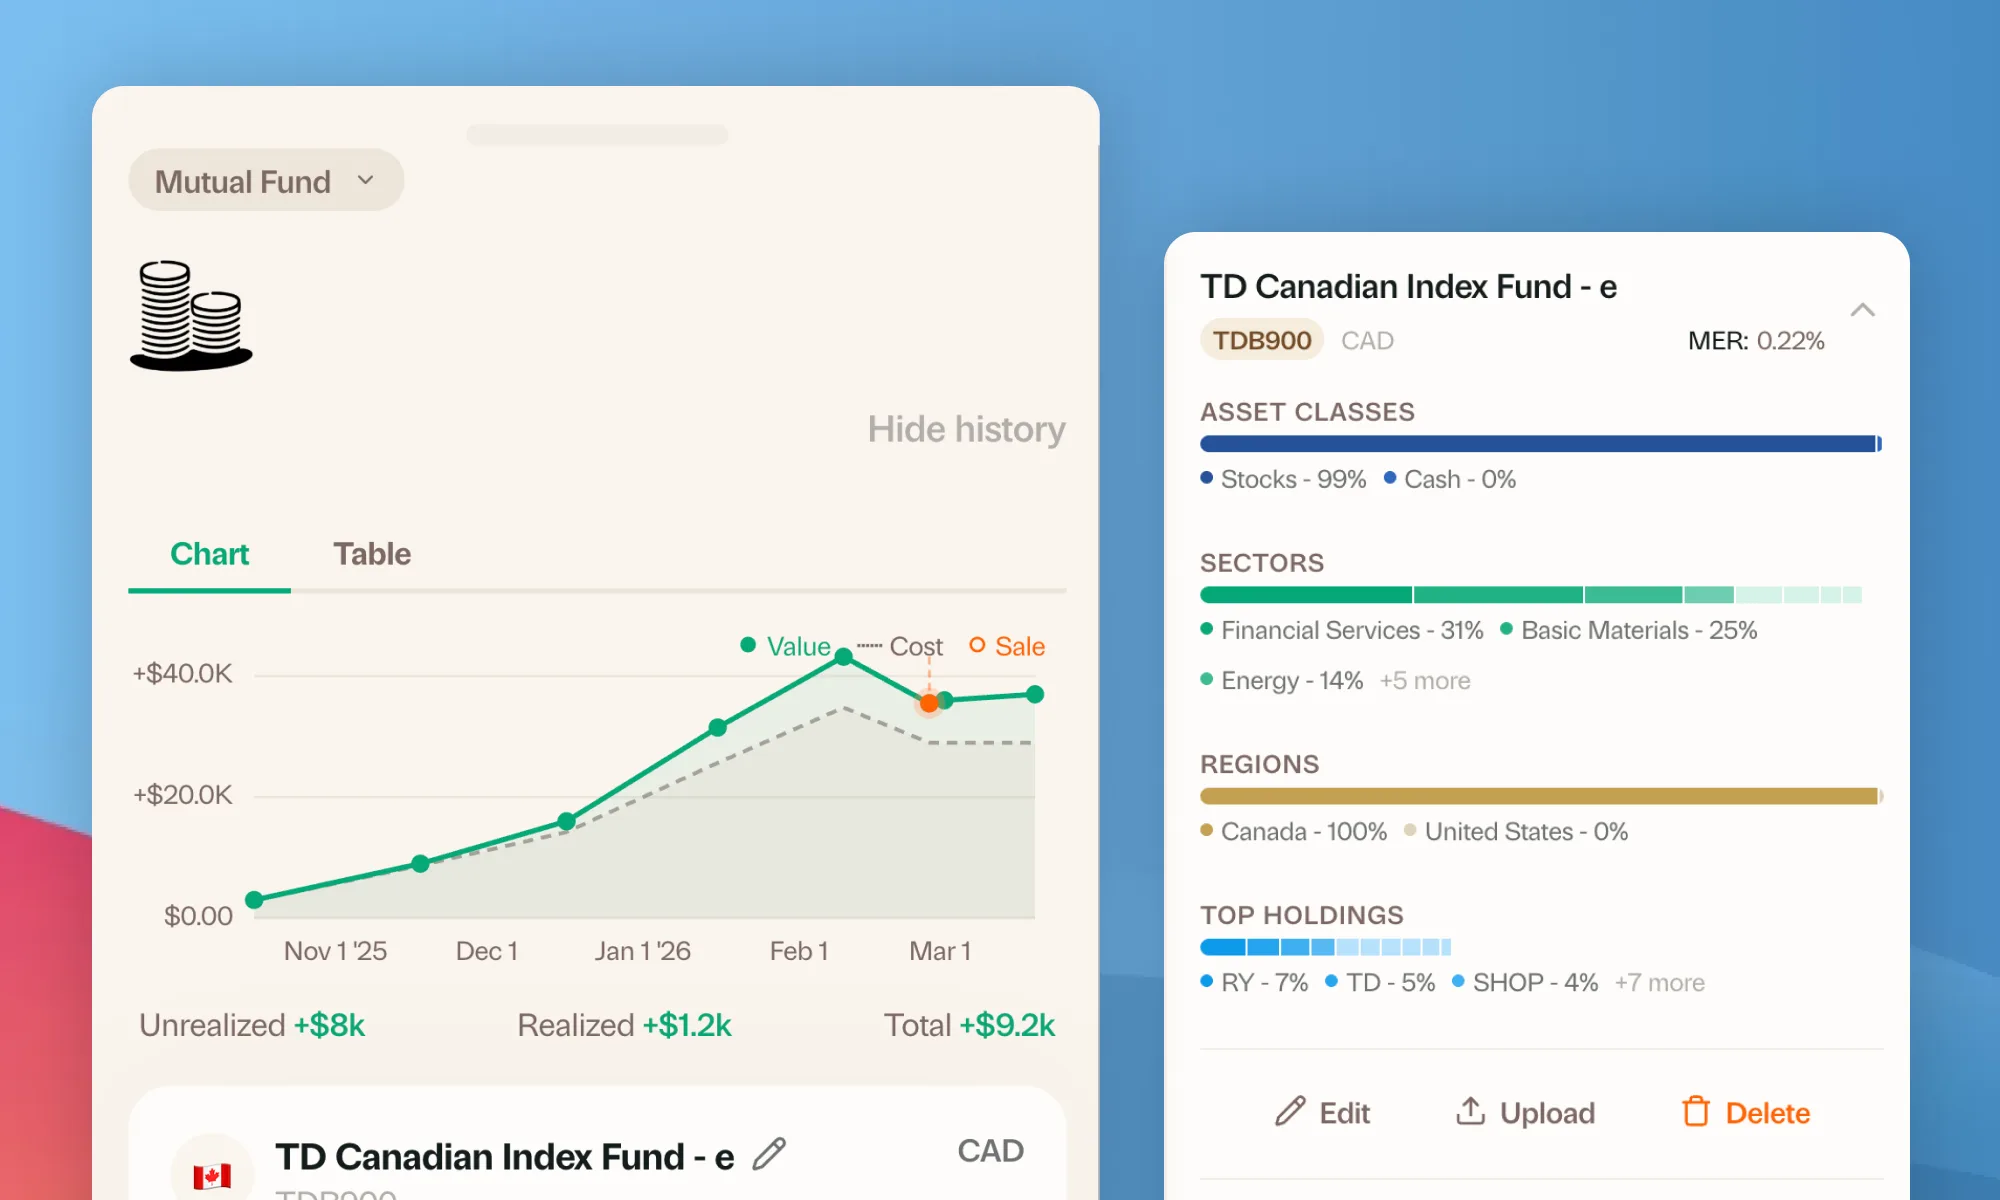The image size is (2000, 1200).
Task: Select the orange Sale marker on the chart
Action: 928,703
